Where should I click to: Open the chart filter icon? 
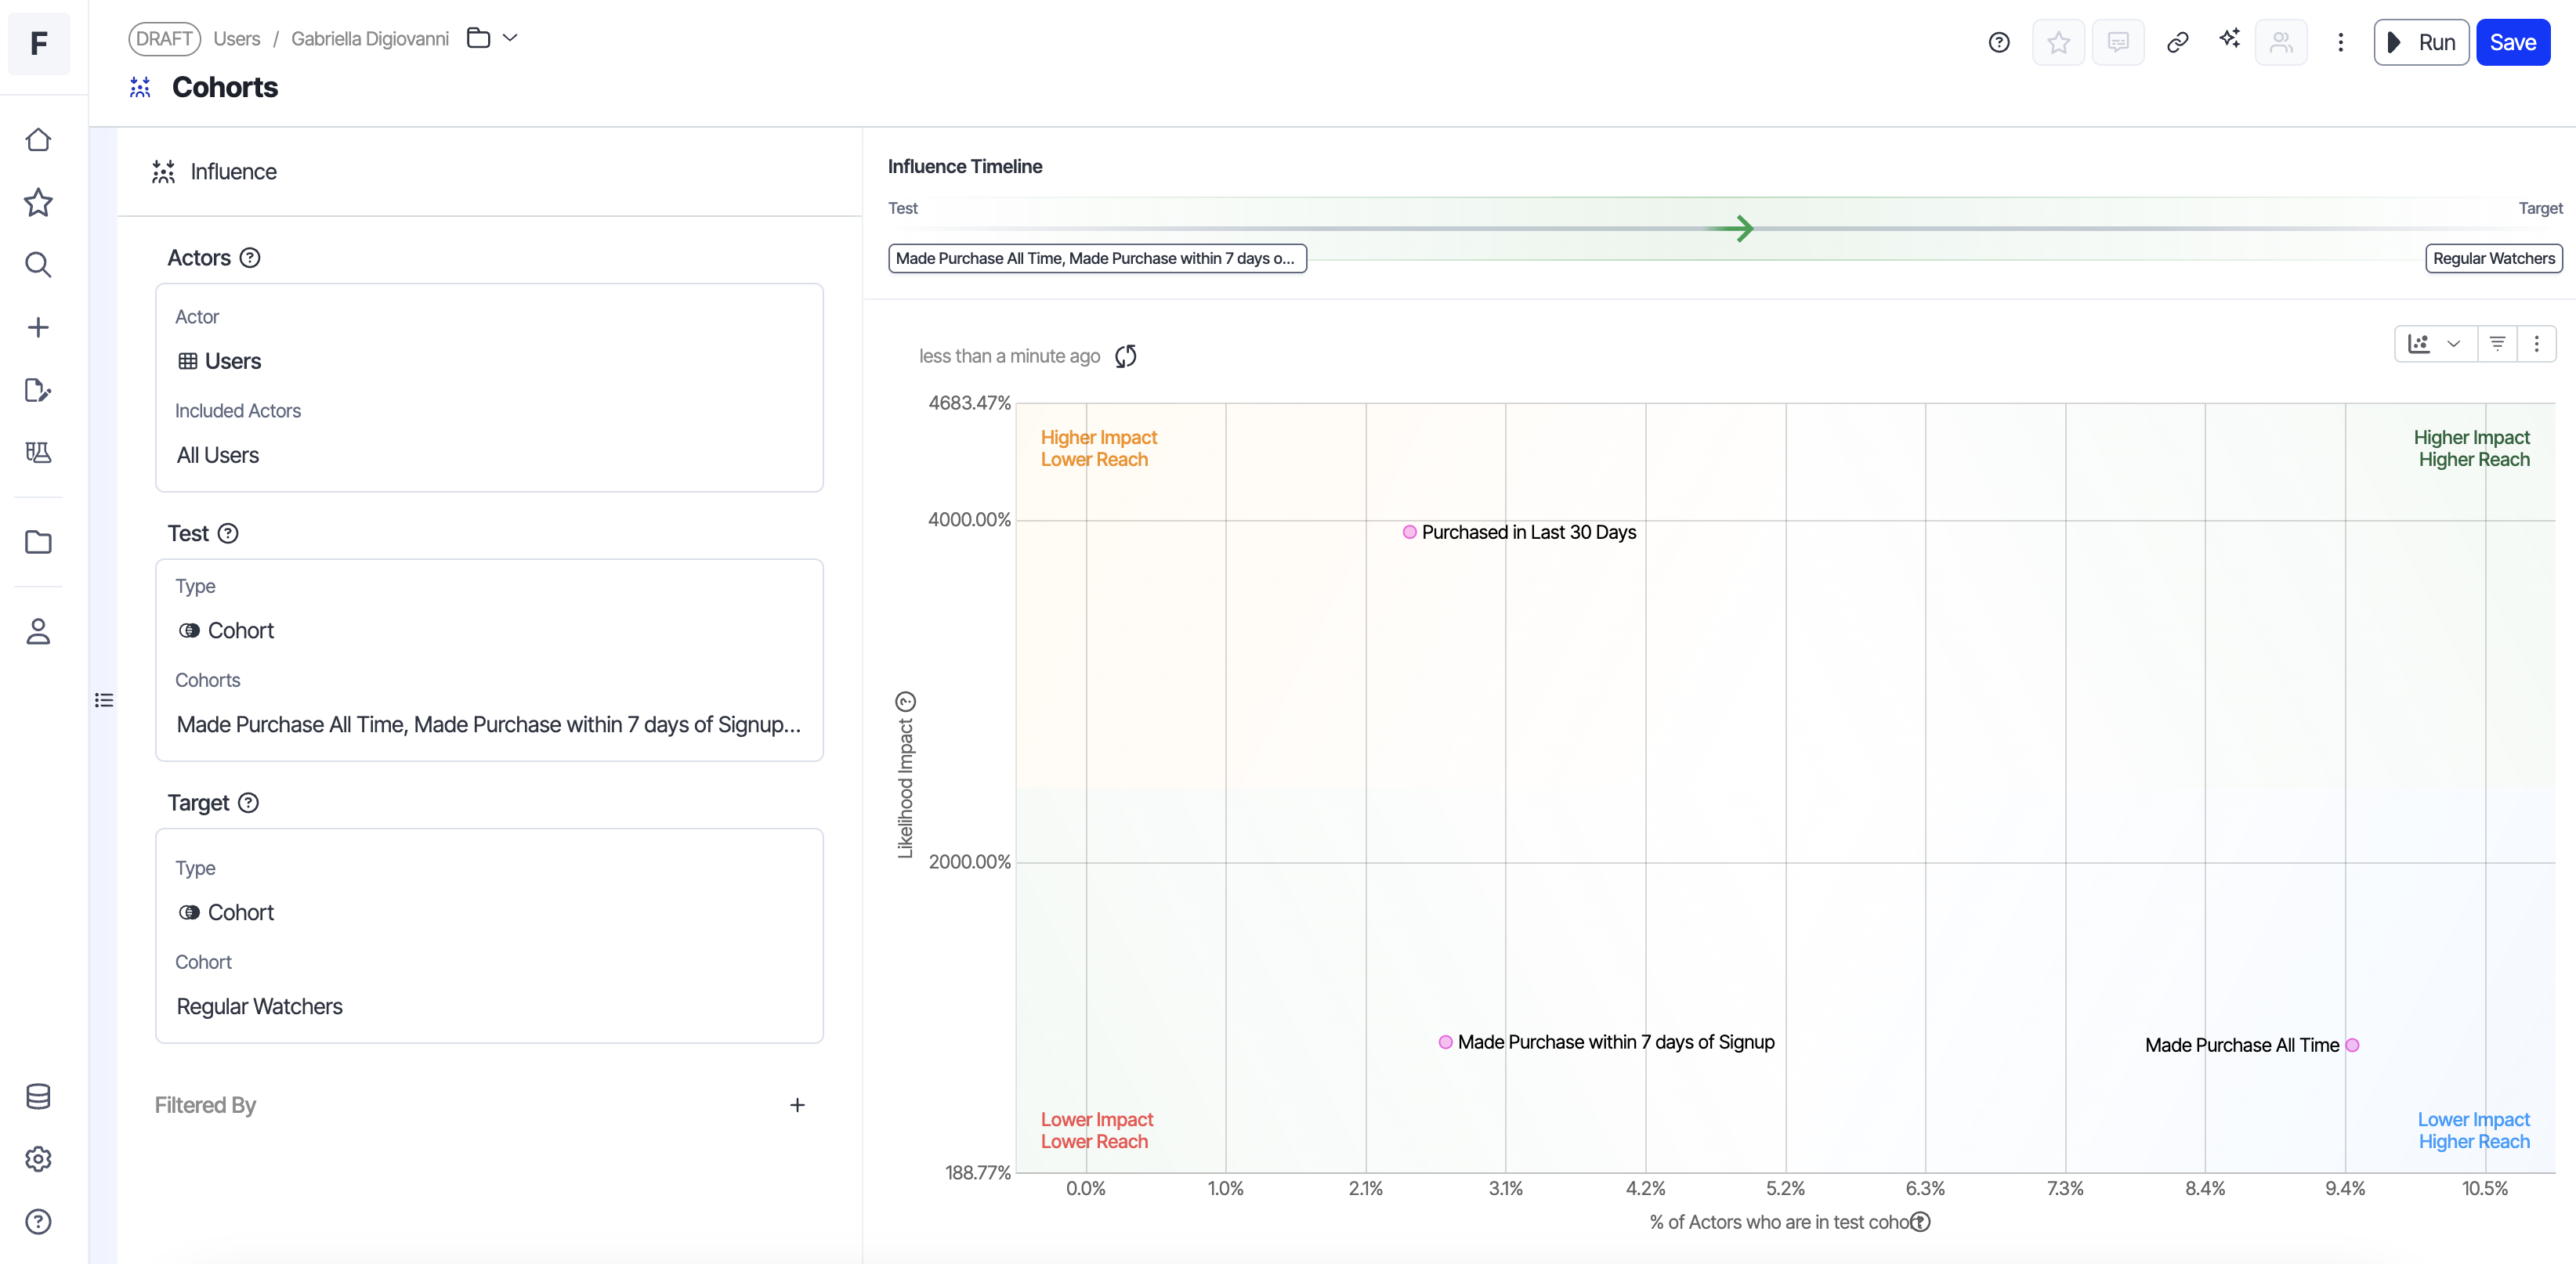pyautogui.click(x=2497, y=344)
